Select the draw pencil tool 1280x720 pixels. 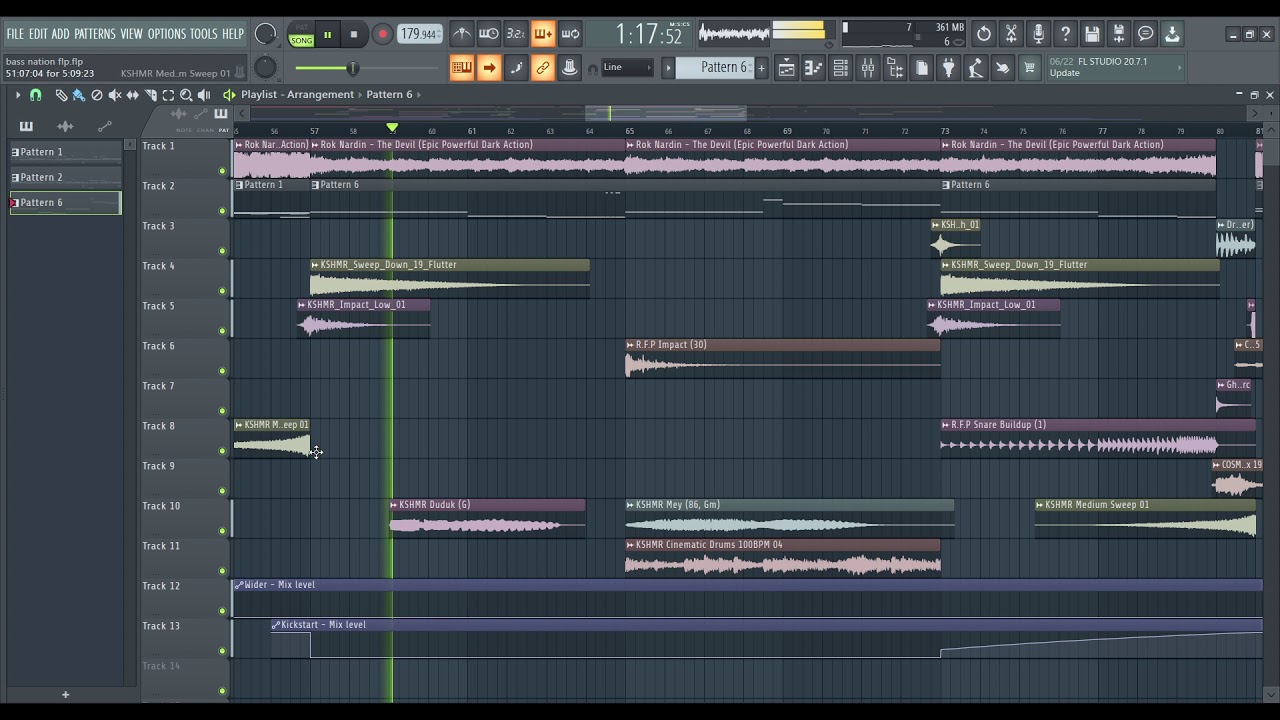(61, 95)
